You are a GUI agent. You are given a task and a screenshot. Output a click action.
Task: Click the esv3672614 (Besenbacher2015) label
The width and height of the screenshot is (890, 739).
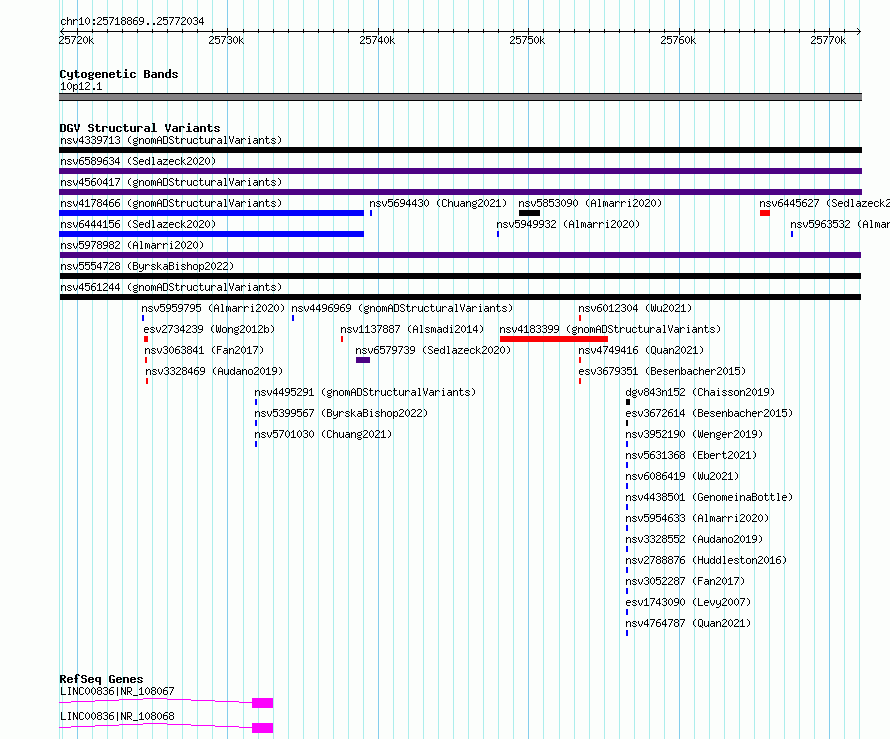click(x=709, y=413)
